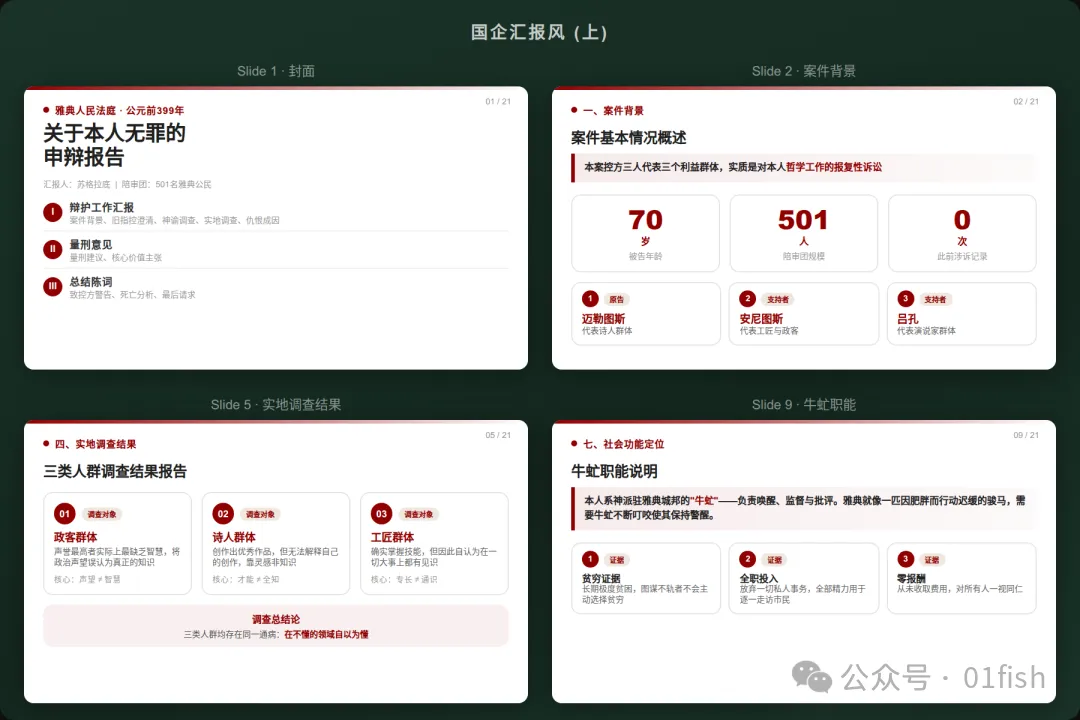Click the 02 badge on the 诗人群体 card
The width and height of the screenshot is (1080, 720).
tap(223, 514)
